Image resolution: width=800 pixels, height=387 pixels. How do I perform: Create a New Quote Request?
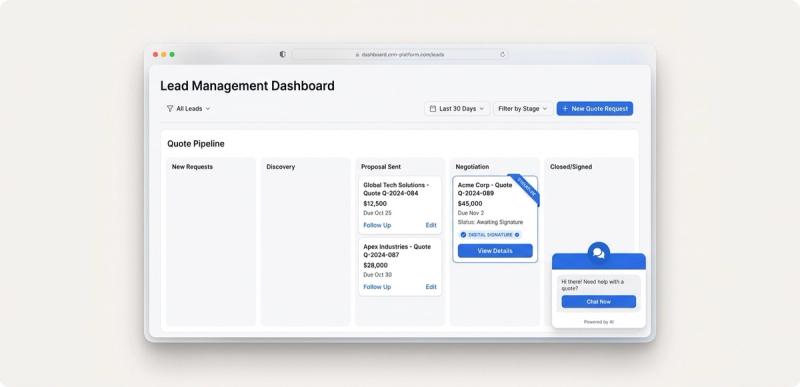pos(594,109)
